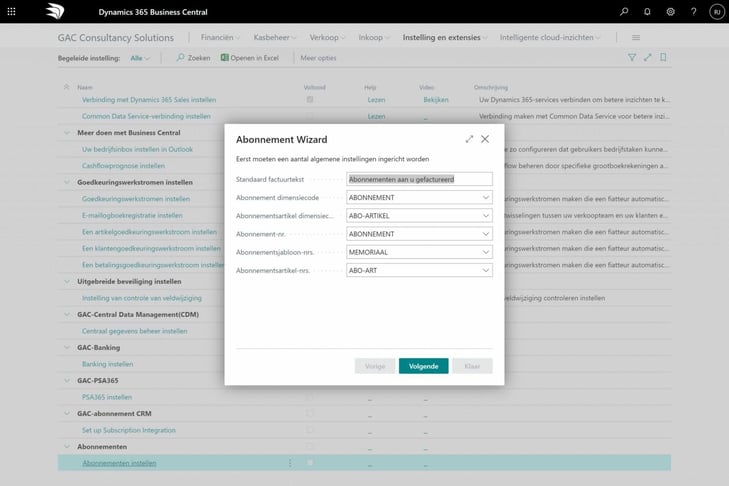Toggle Voltooid checkbox for Dynamics 365 Sales row
729x486 pixels.
(310, 100)
